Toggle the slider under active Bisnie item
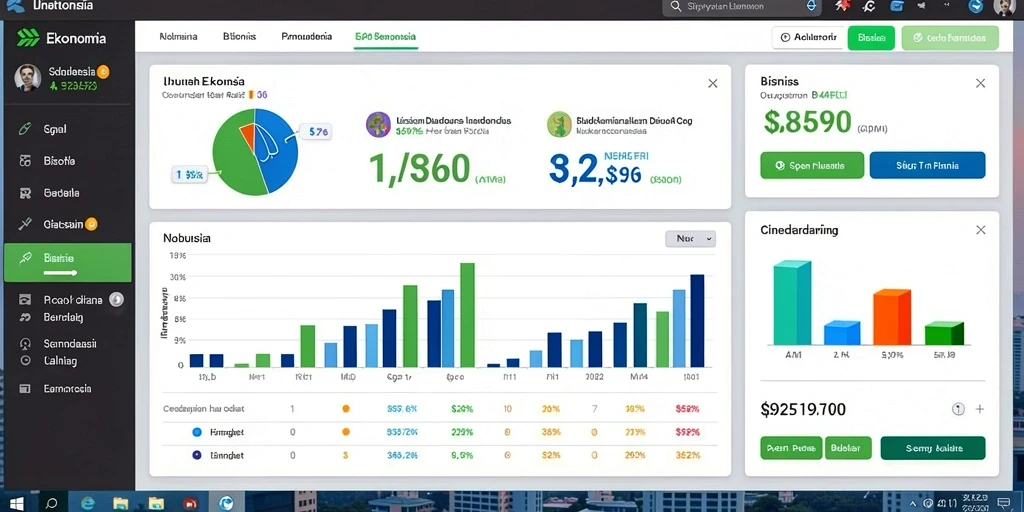 (x=61, y=272)
